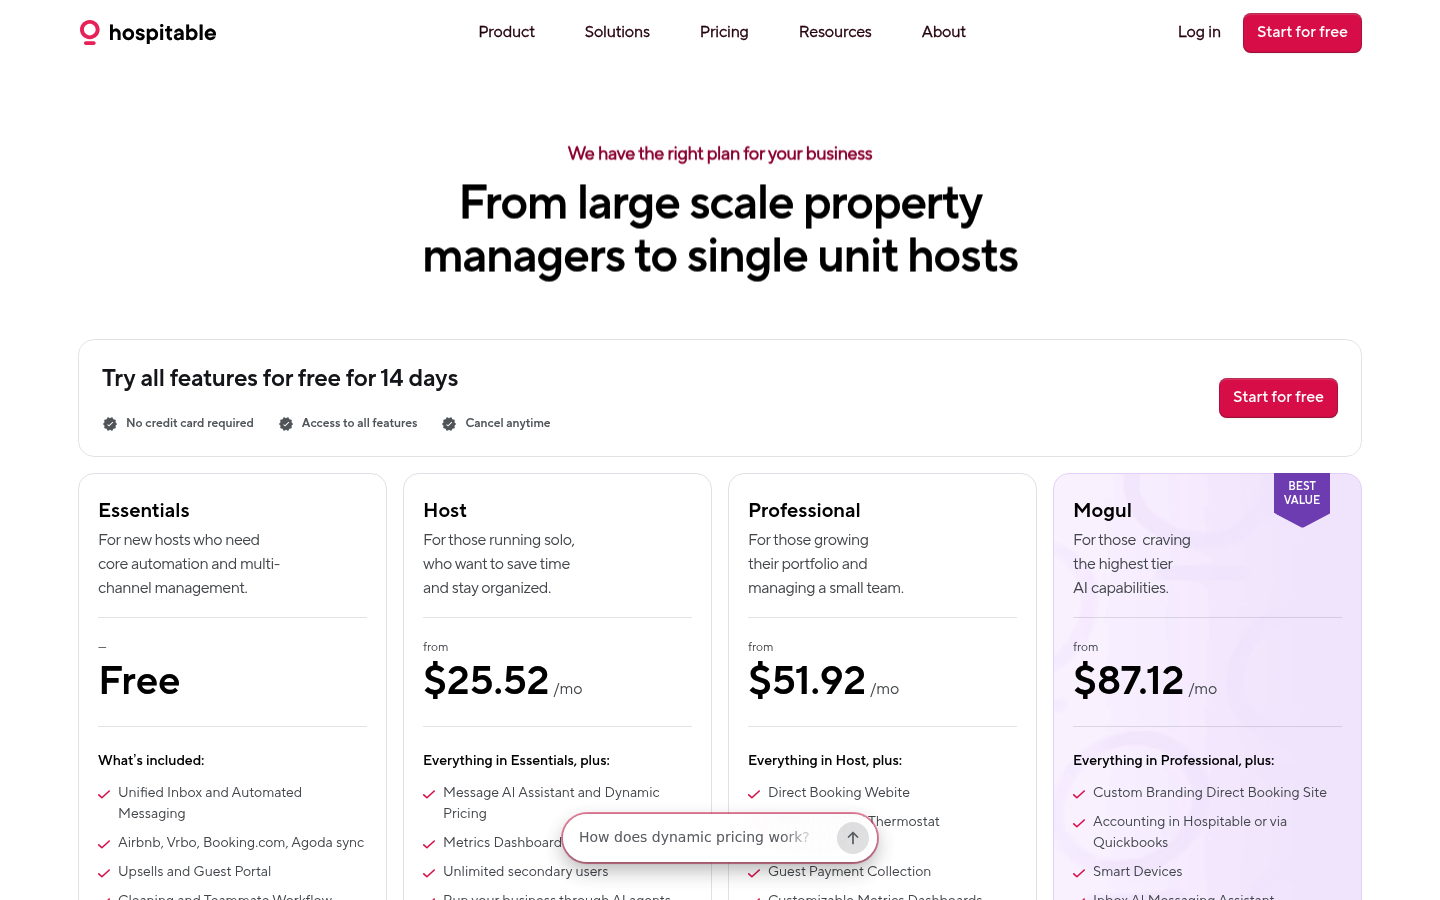Open the Solutions menu

pos(617,32)
